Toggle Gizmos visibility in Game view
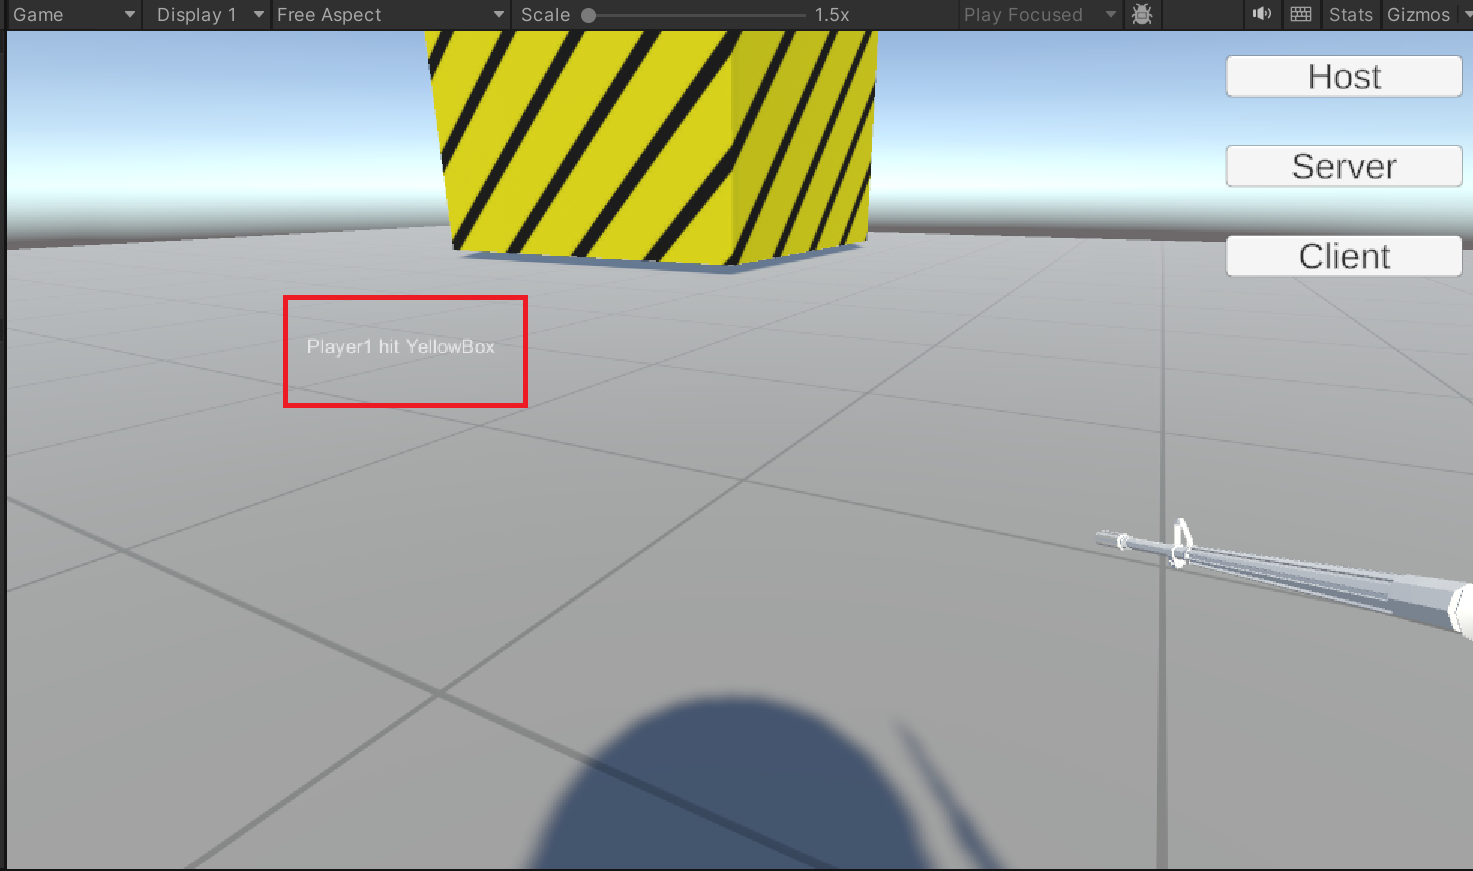 [1417, 15]
